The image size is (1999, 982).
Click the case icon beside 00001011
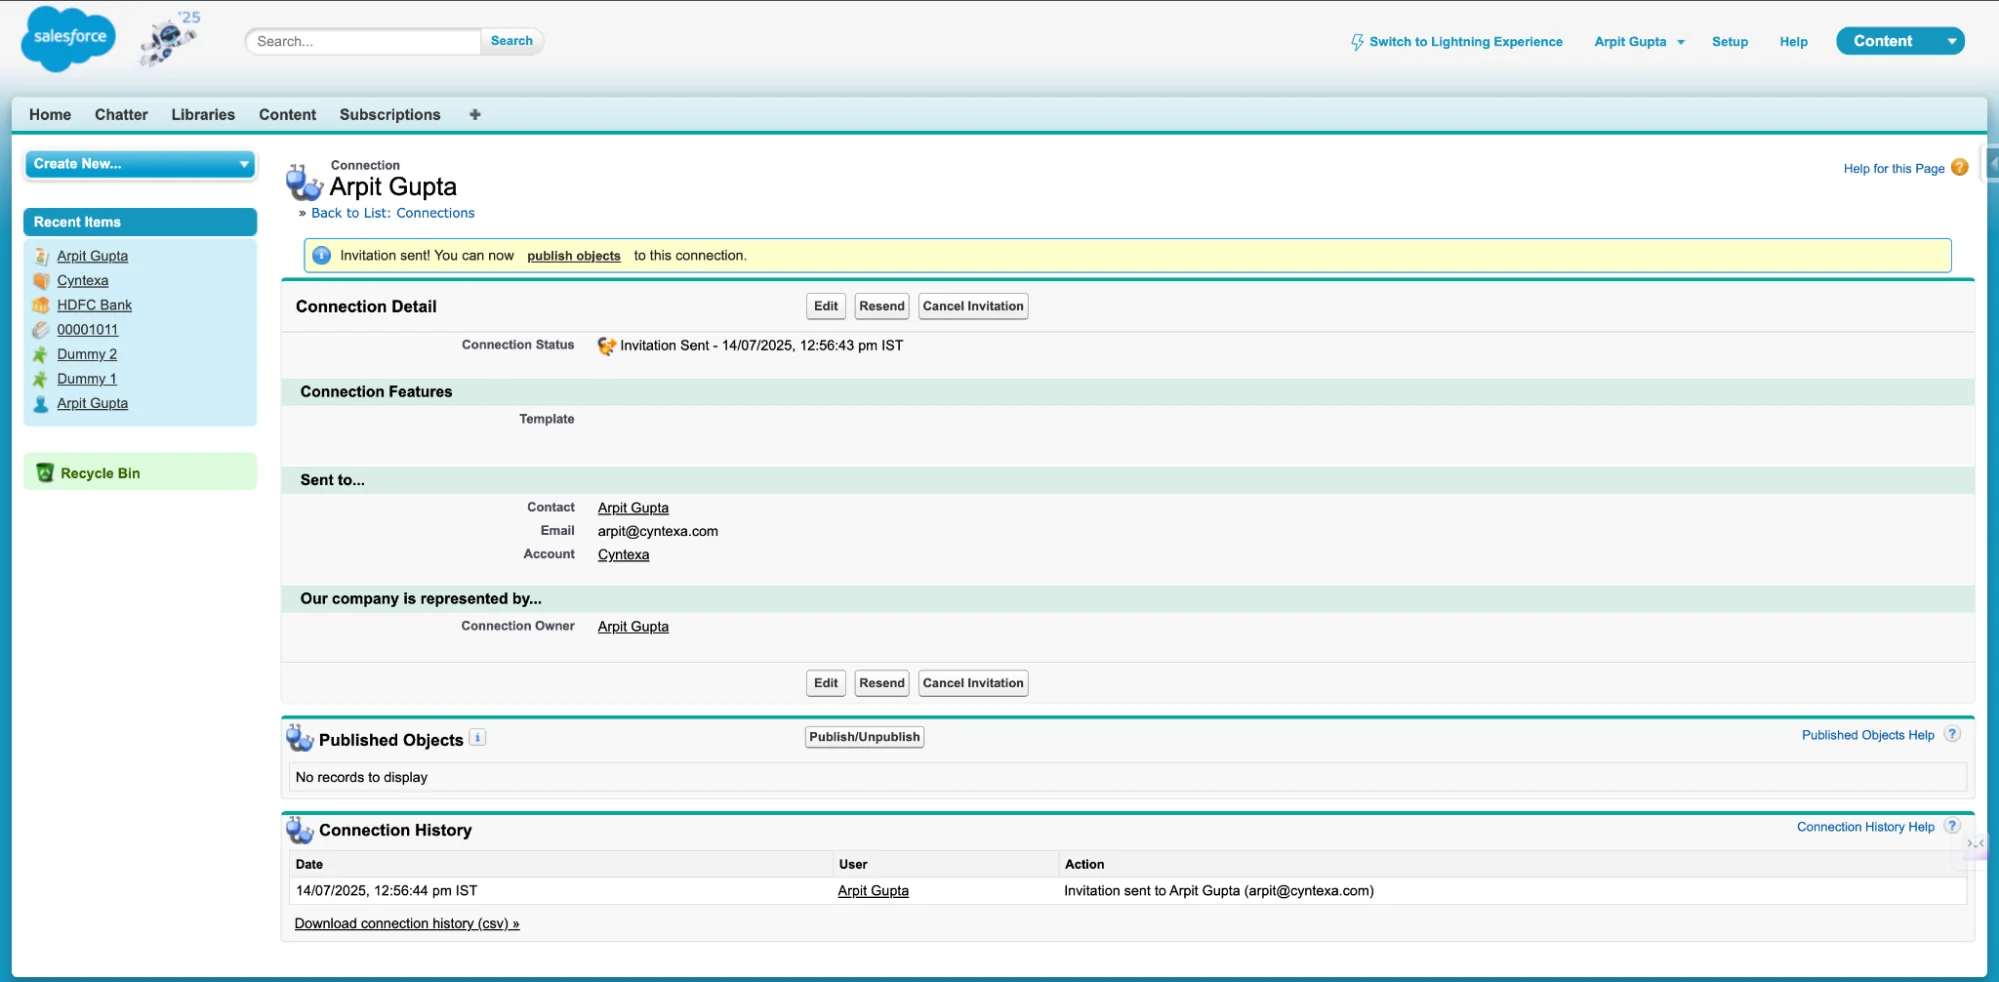[x=41, y=330]
